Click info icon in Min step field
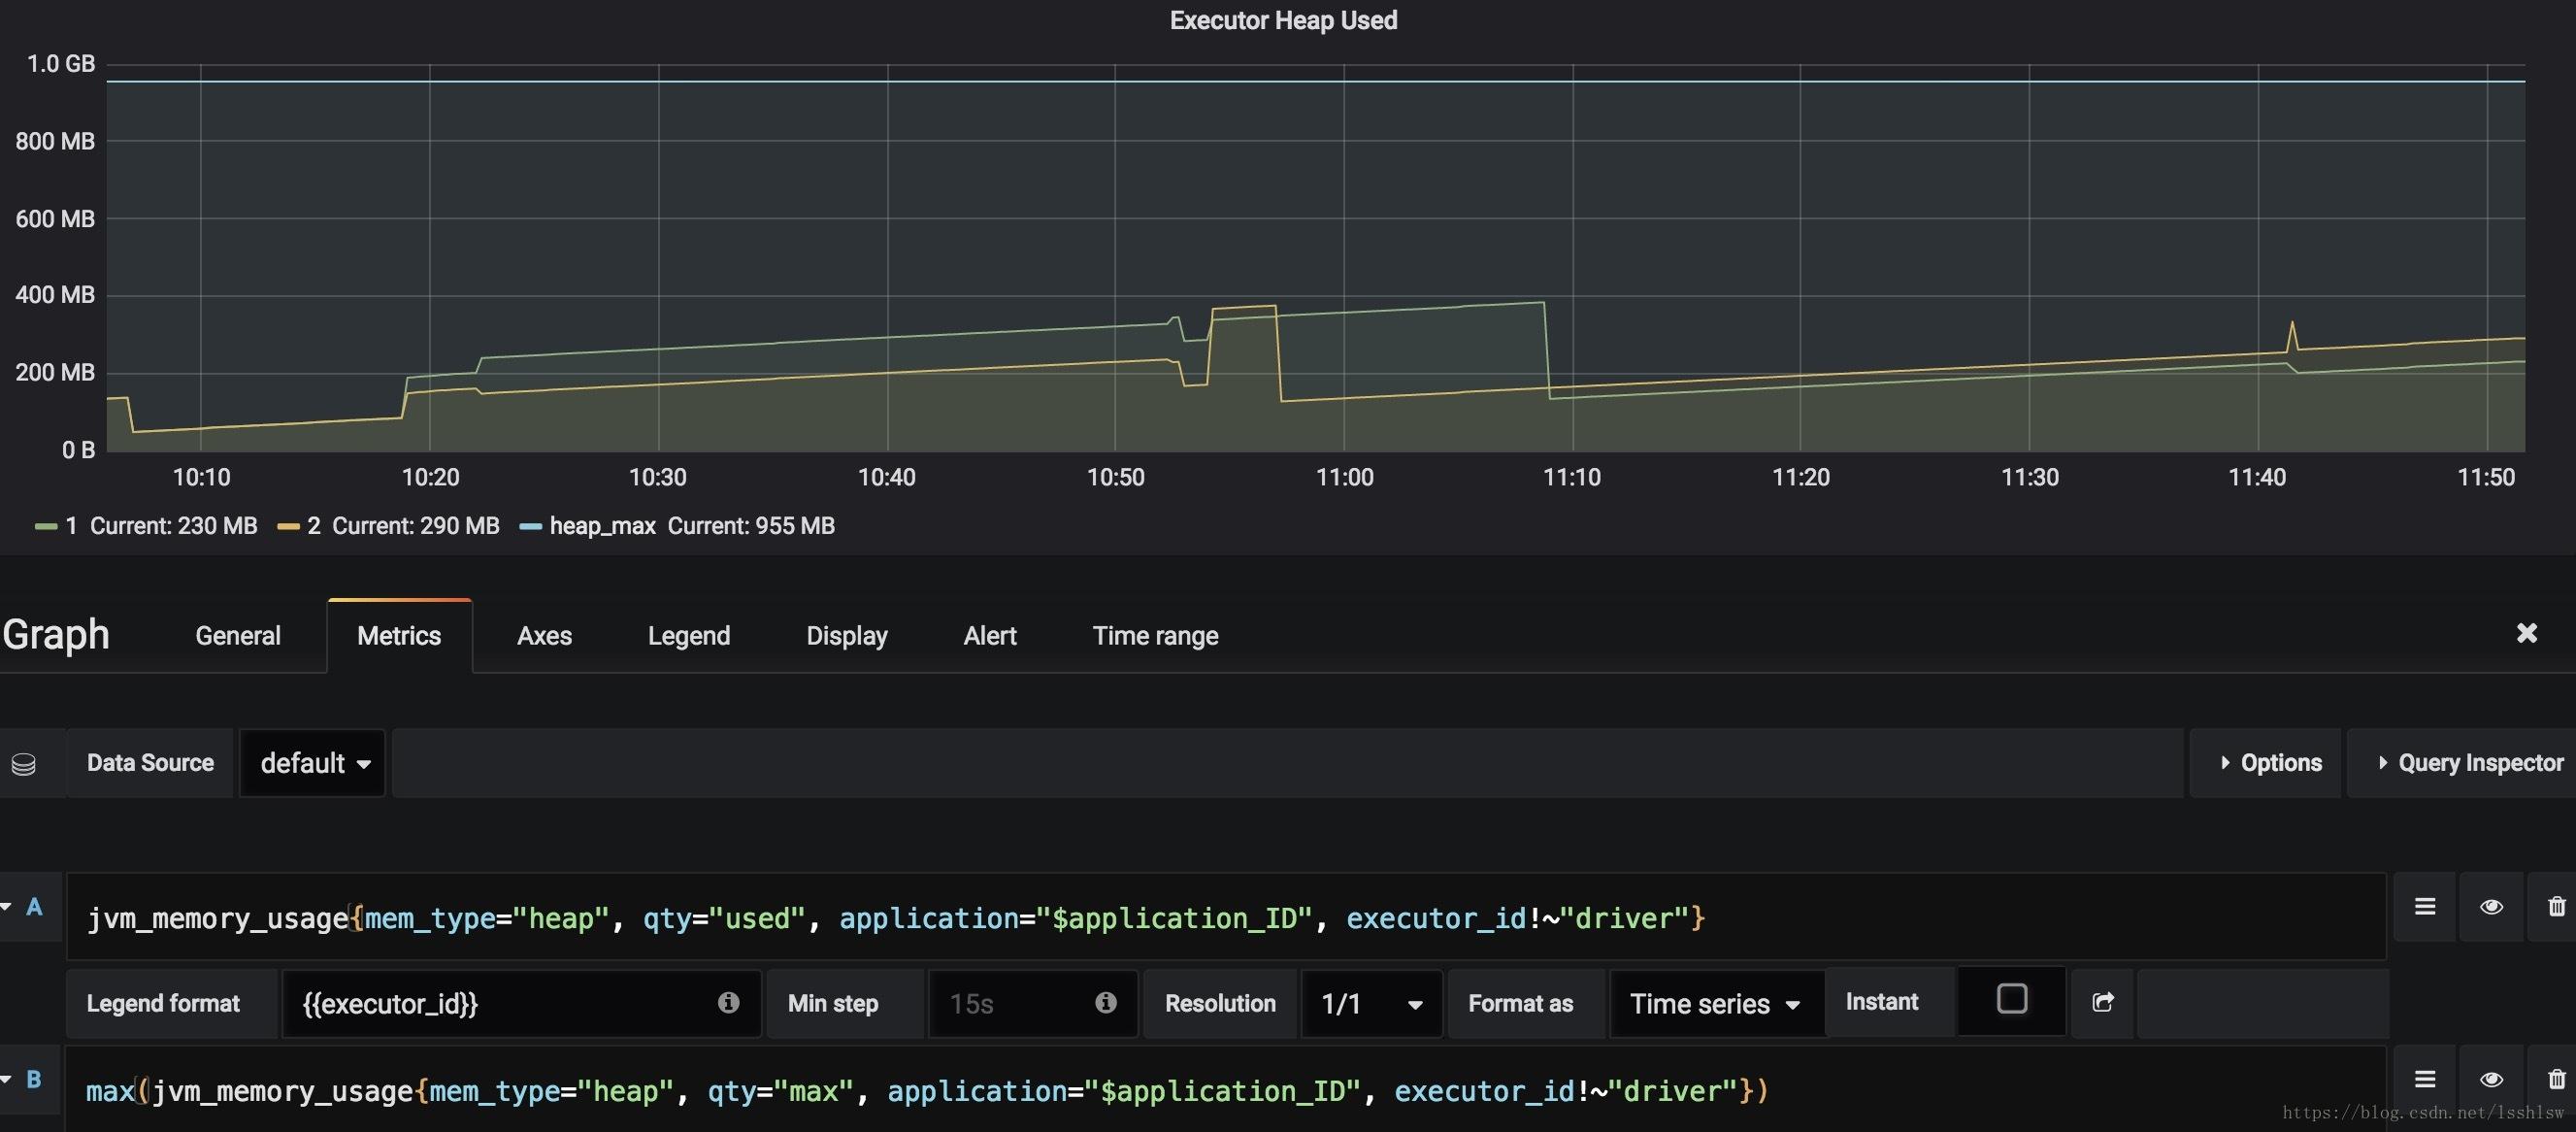The height and width of the screenshot is (1132, 2576). tap(1105, 1002)
